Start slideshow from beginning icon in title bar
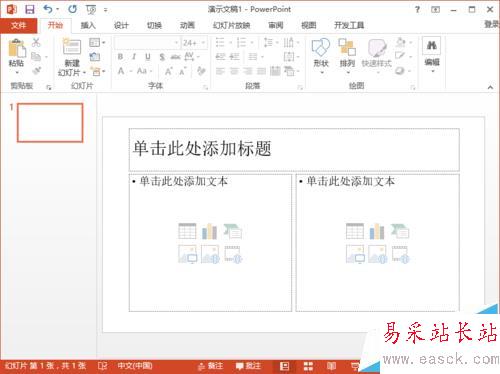This screenshot has width=500, height=374. [x=91, y=9]
